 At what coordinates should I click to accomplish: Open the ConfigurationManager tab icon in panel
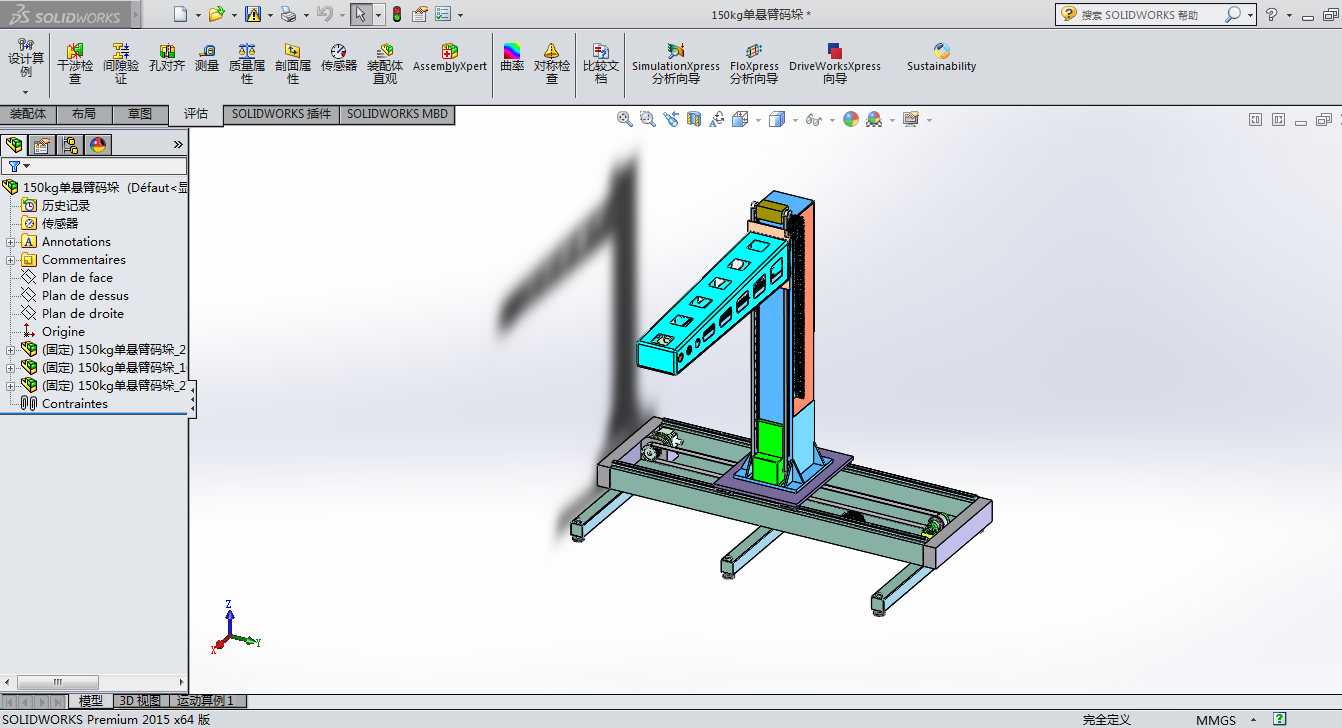[70, 145]
